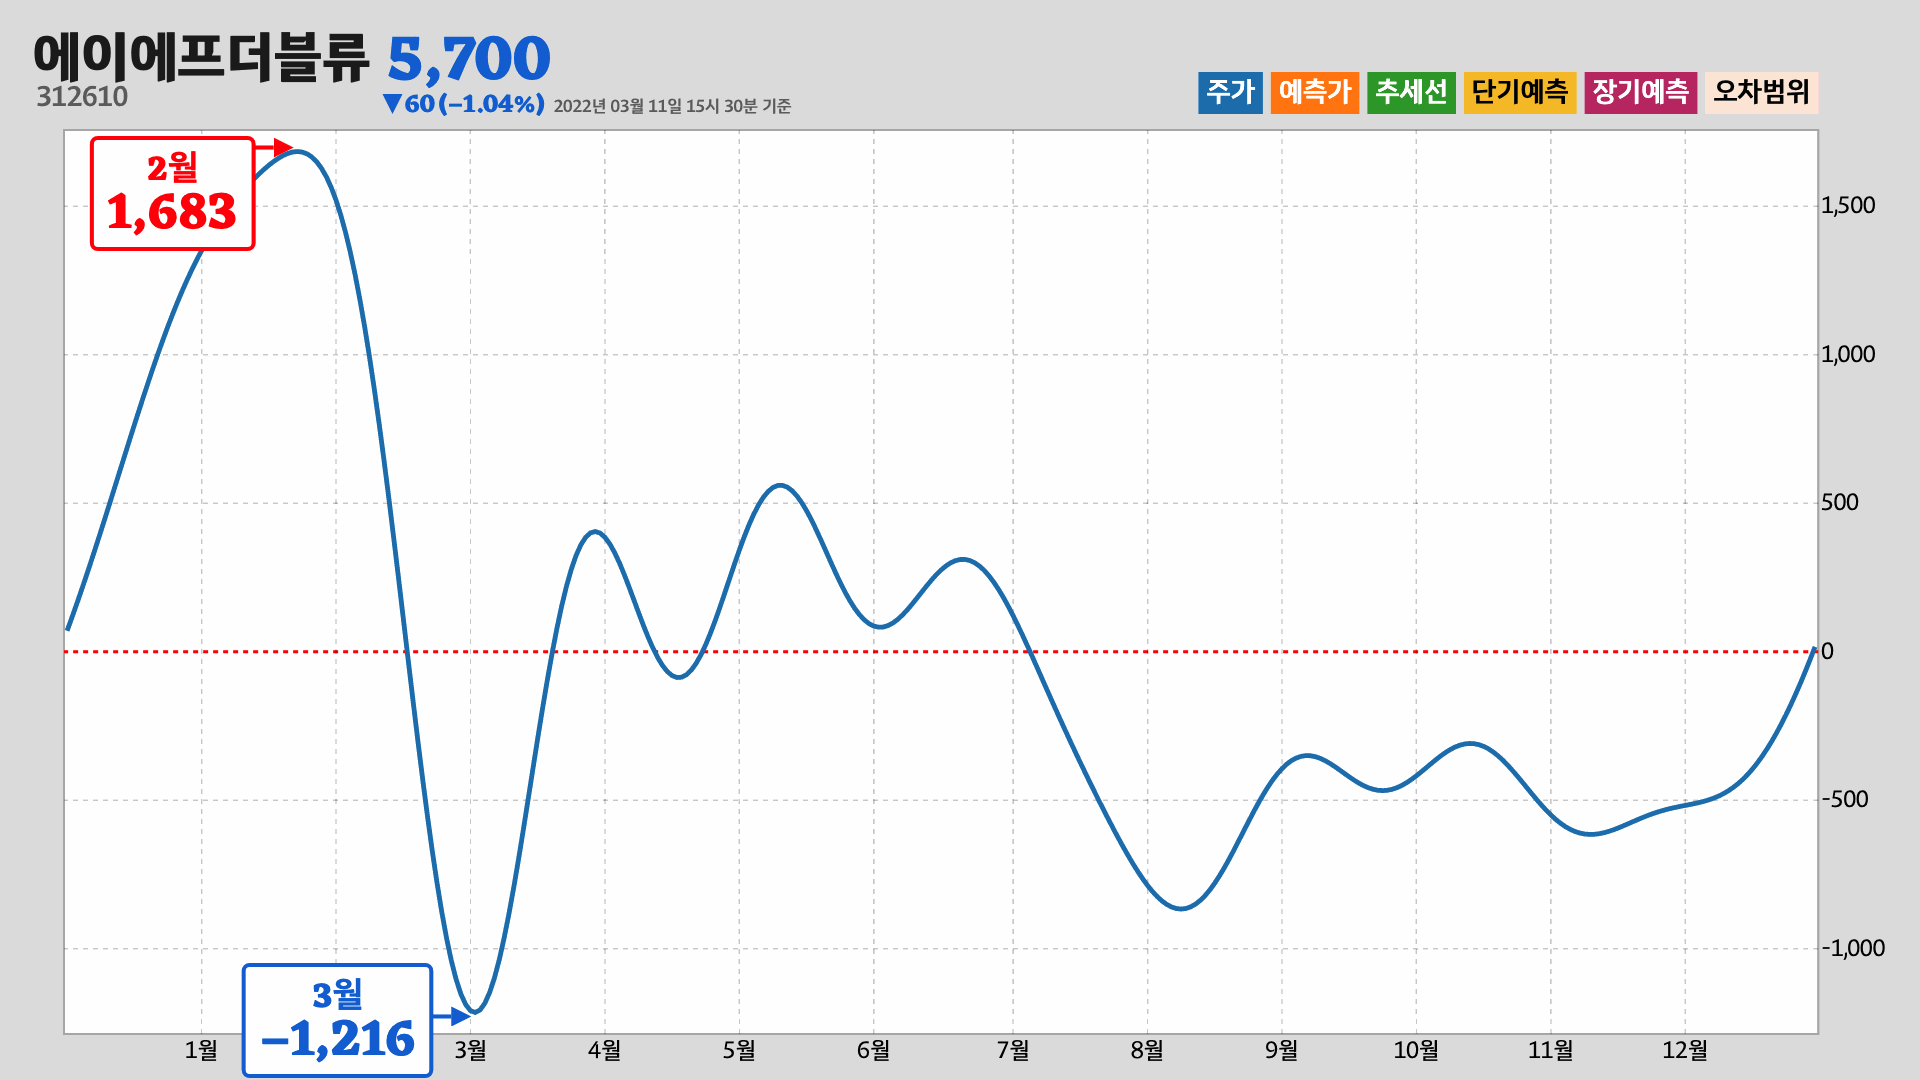Click the change value ▼60 (-1.04%)

[x=463, y=104]
